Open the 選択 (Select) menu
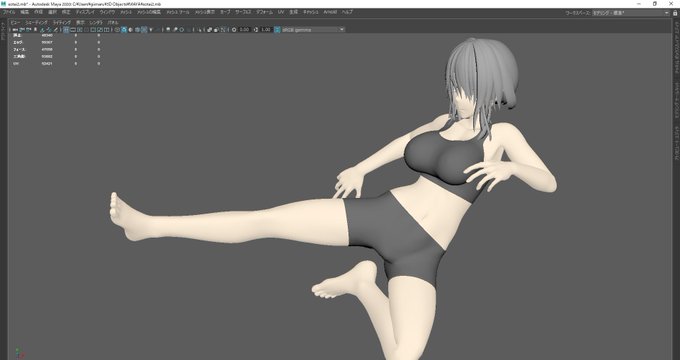This screenshot has height=360, width=680. pos(52,12)
